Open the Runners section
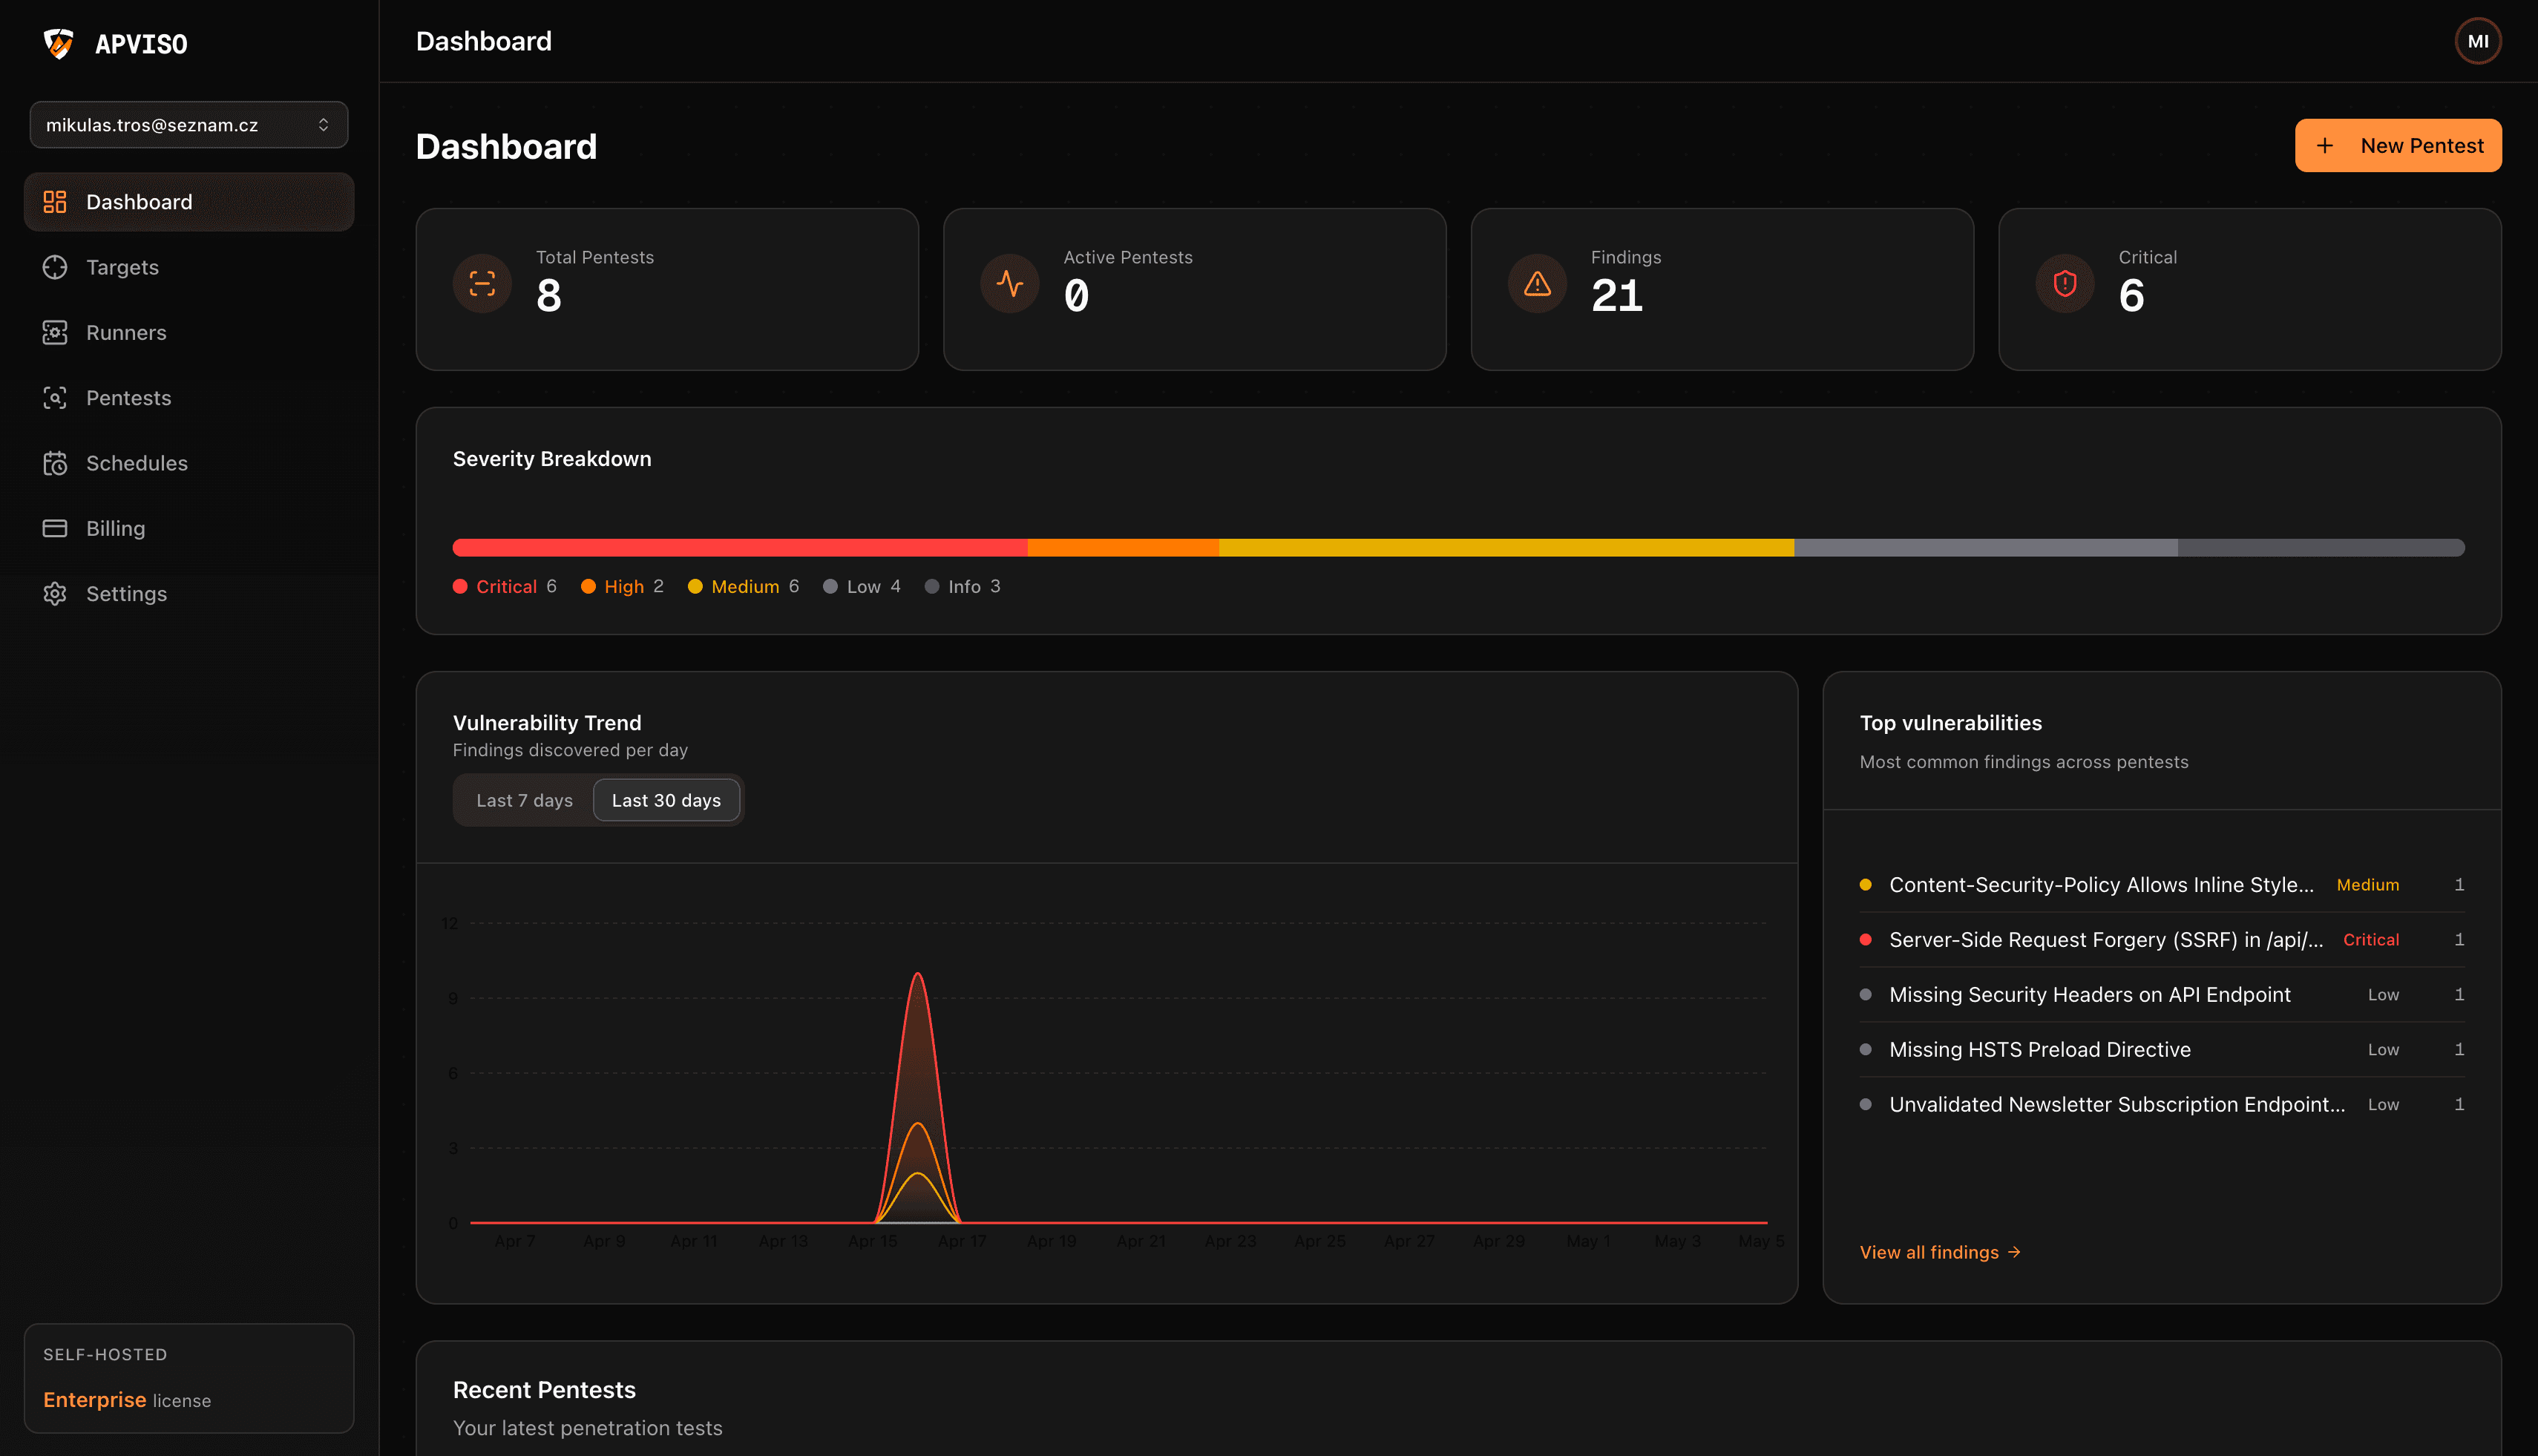Viewport: 2538px width, 1456px height. coord(189,332)
